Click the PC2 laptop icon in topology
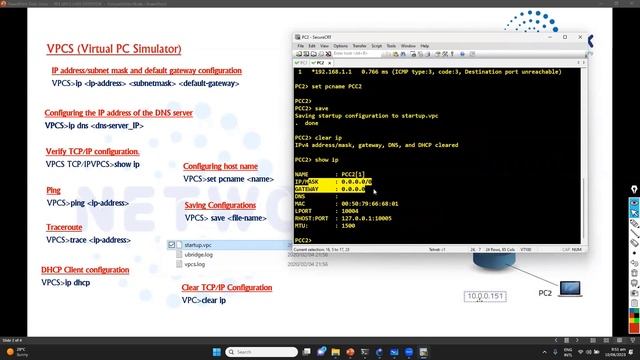 [570, 289]
